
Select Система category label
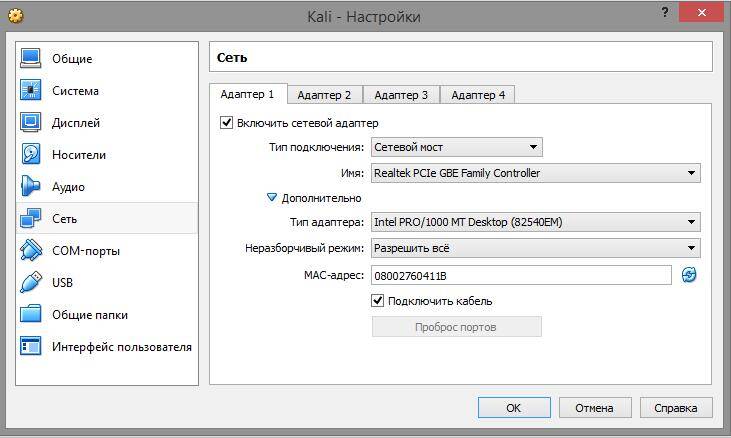(x=76, y=90)
